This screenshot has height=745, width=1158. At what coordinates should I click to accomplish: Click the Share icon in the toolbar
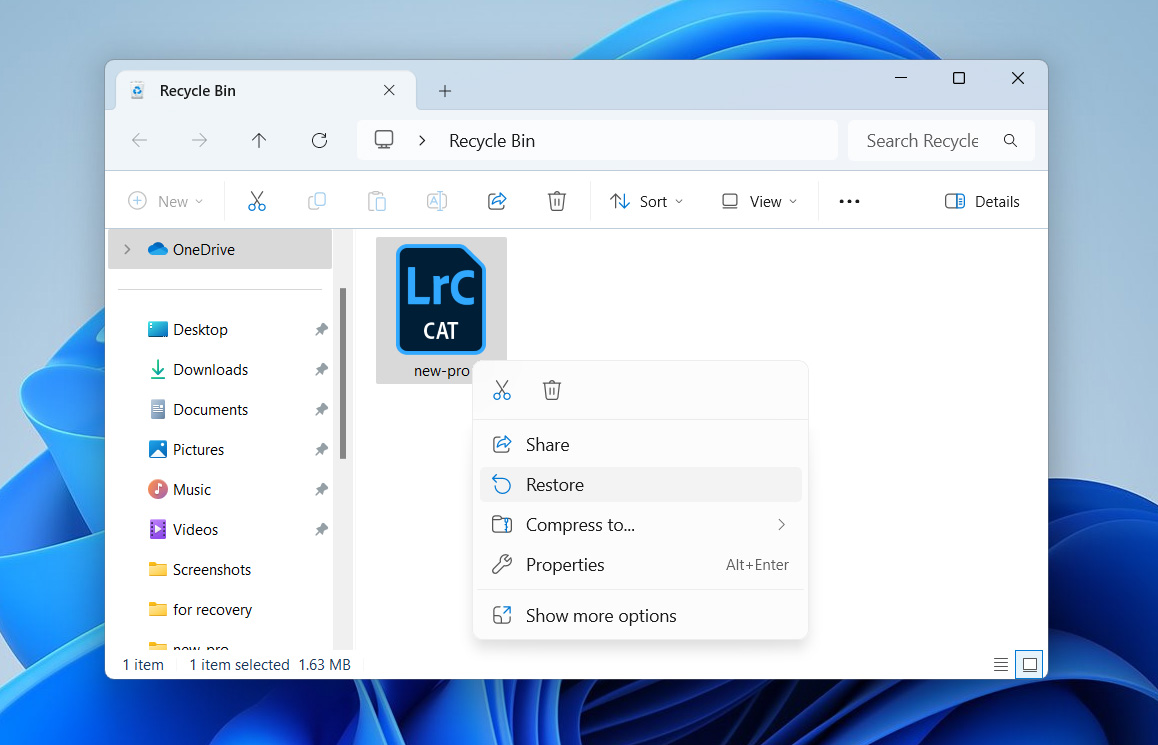pos(497,201)
